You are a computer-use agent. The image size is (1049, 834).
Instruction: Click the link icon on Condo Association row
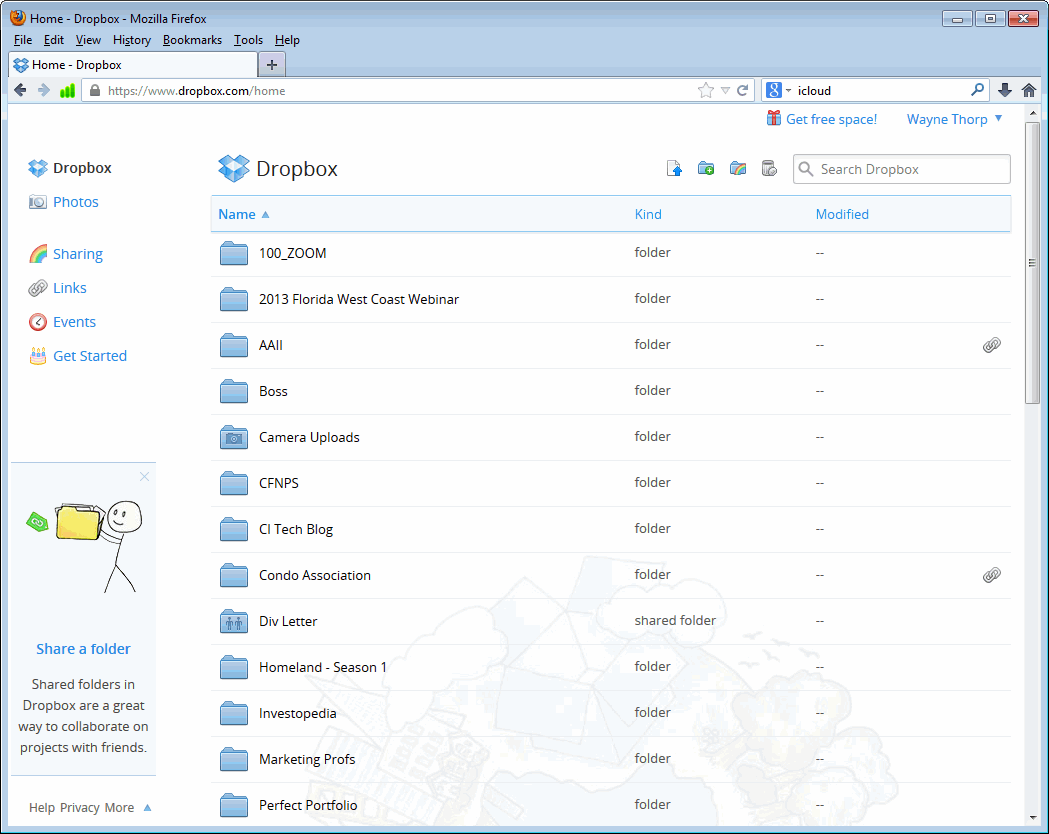pyautogui.click(x=991, y=575)
